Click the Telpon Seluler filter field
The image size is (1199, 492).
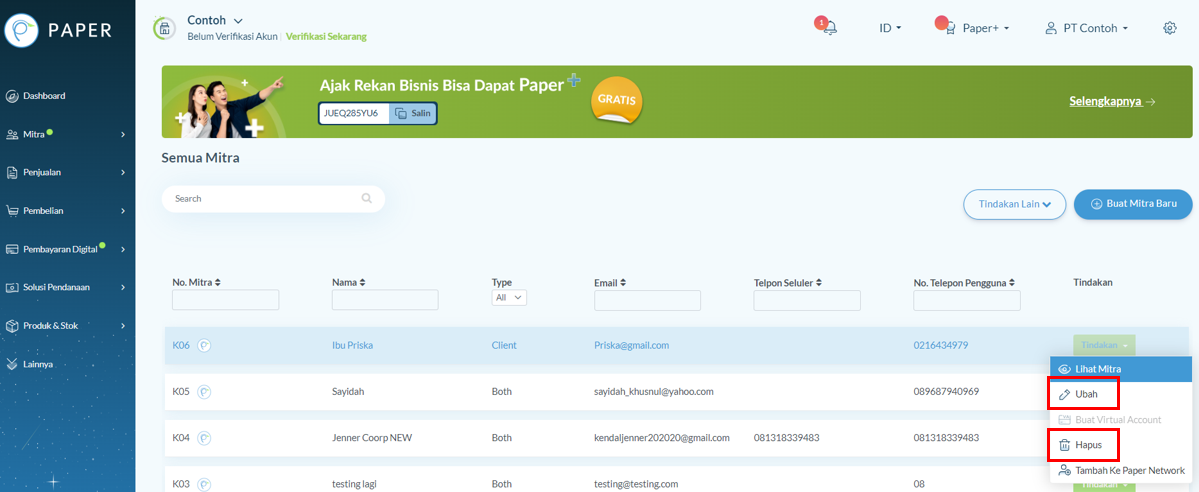807,300
